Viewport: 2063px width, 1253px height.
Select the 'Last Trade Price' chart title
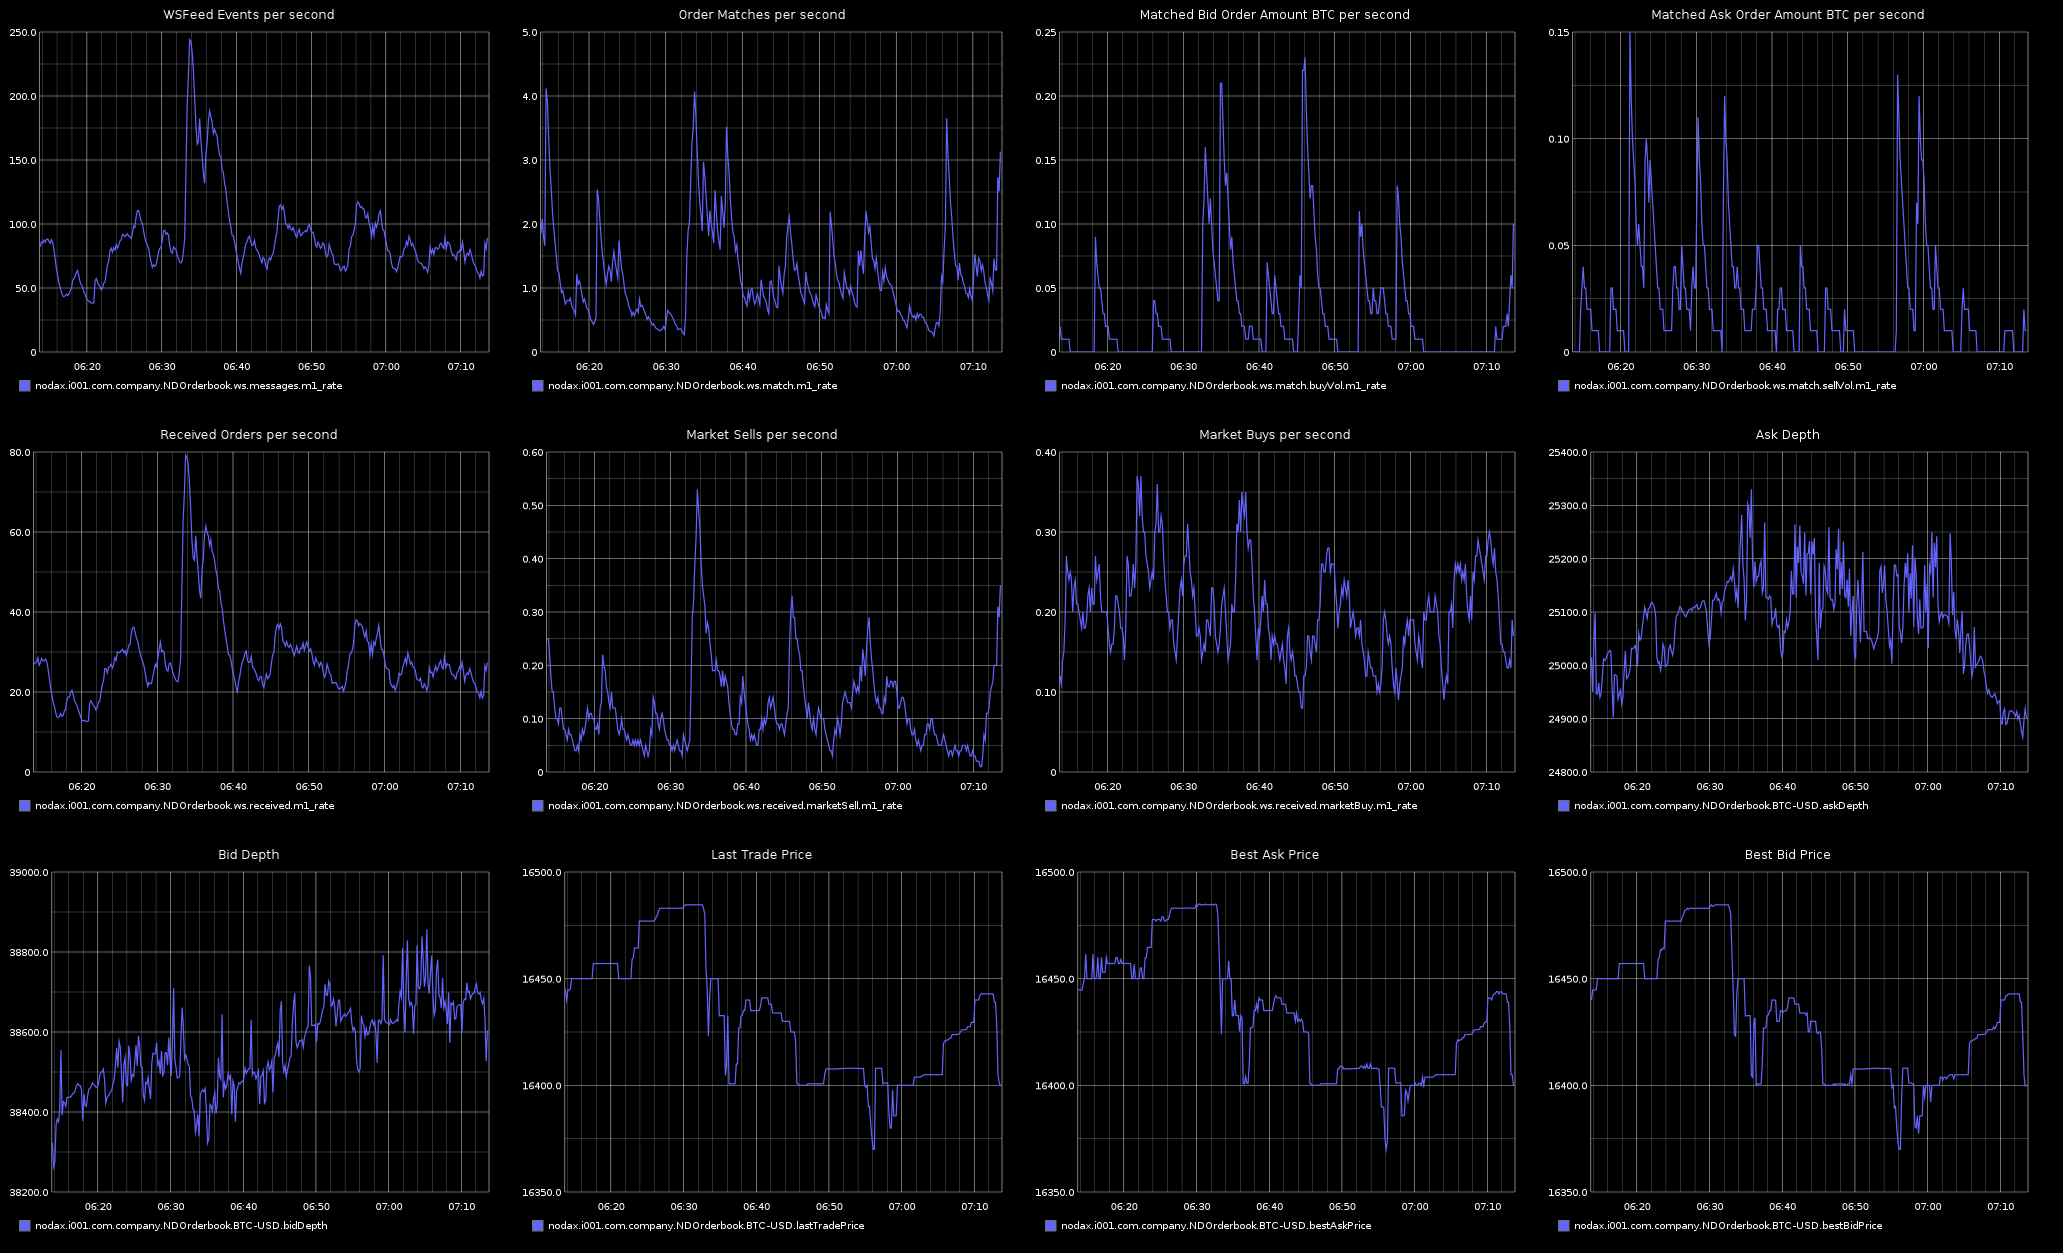pyautogui.click(x=762, y=855)
